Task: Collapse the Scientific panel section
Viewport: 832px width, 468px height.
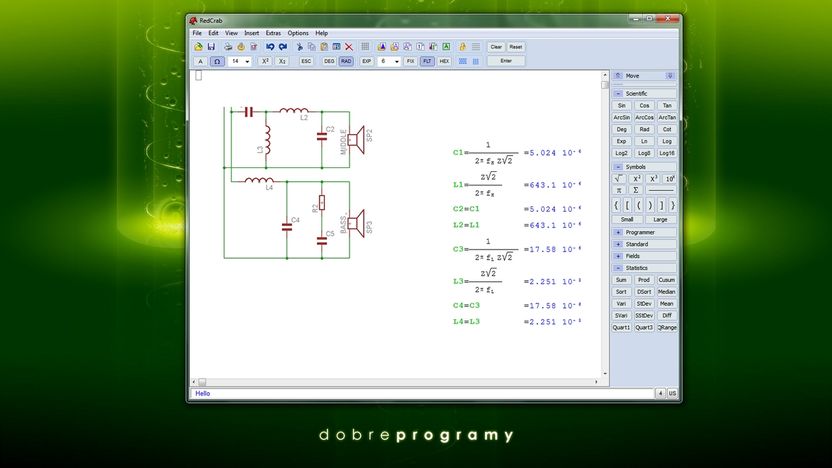Action: [618, 93]
